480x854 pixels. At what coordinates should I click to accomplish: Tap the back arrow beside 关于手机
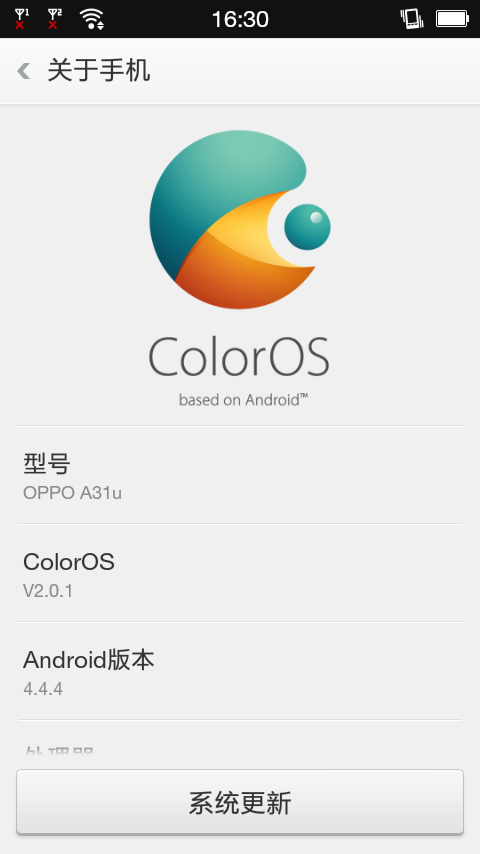[x=23, y=70]
